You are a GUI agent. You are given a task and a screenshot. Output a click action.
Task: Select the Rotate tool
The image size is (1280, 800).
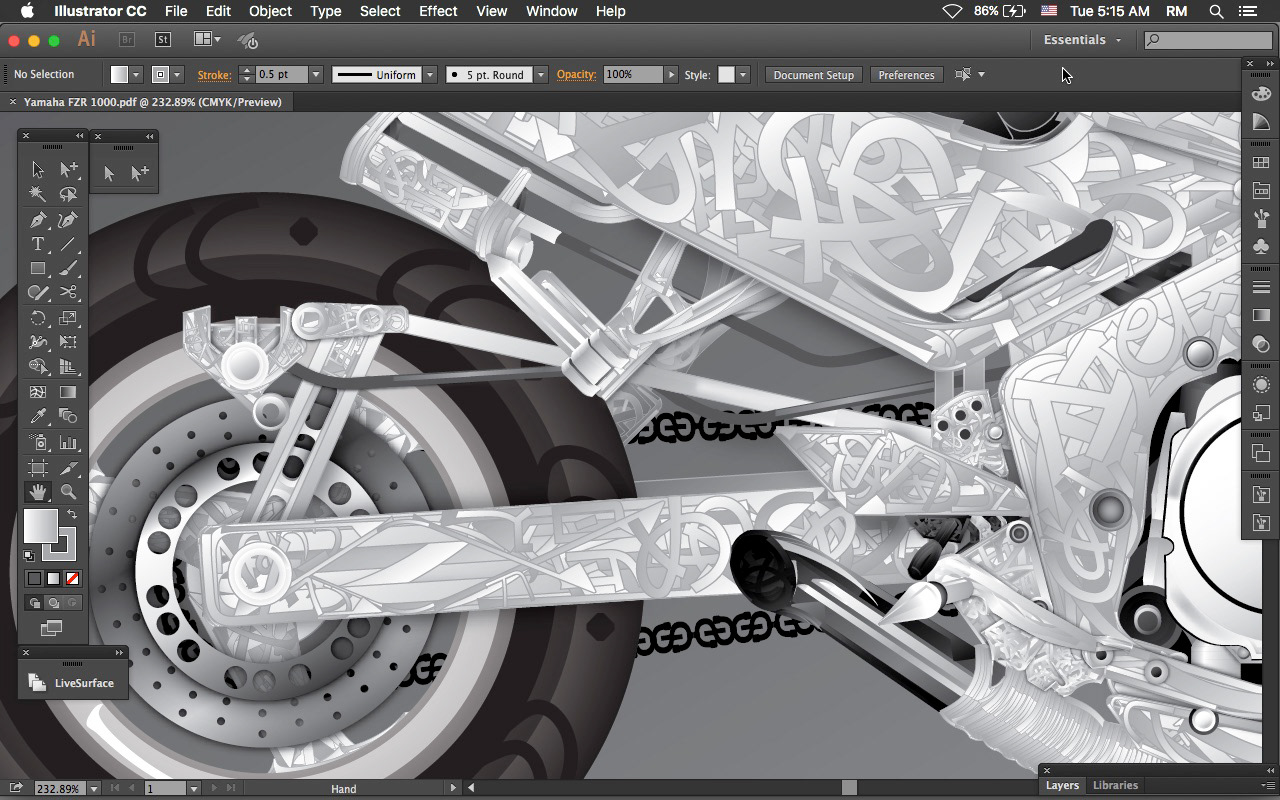[x=38, y=318]
